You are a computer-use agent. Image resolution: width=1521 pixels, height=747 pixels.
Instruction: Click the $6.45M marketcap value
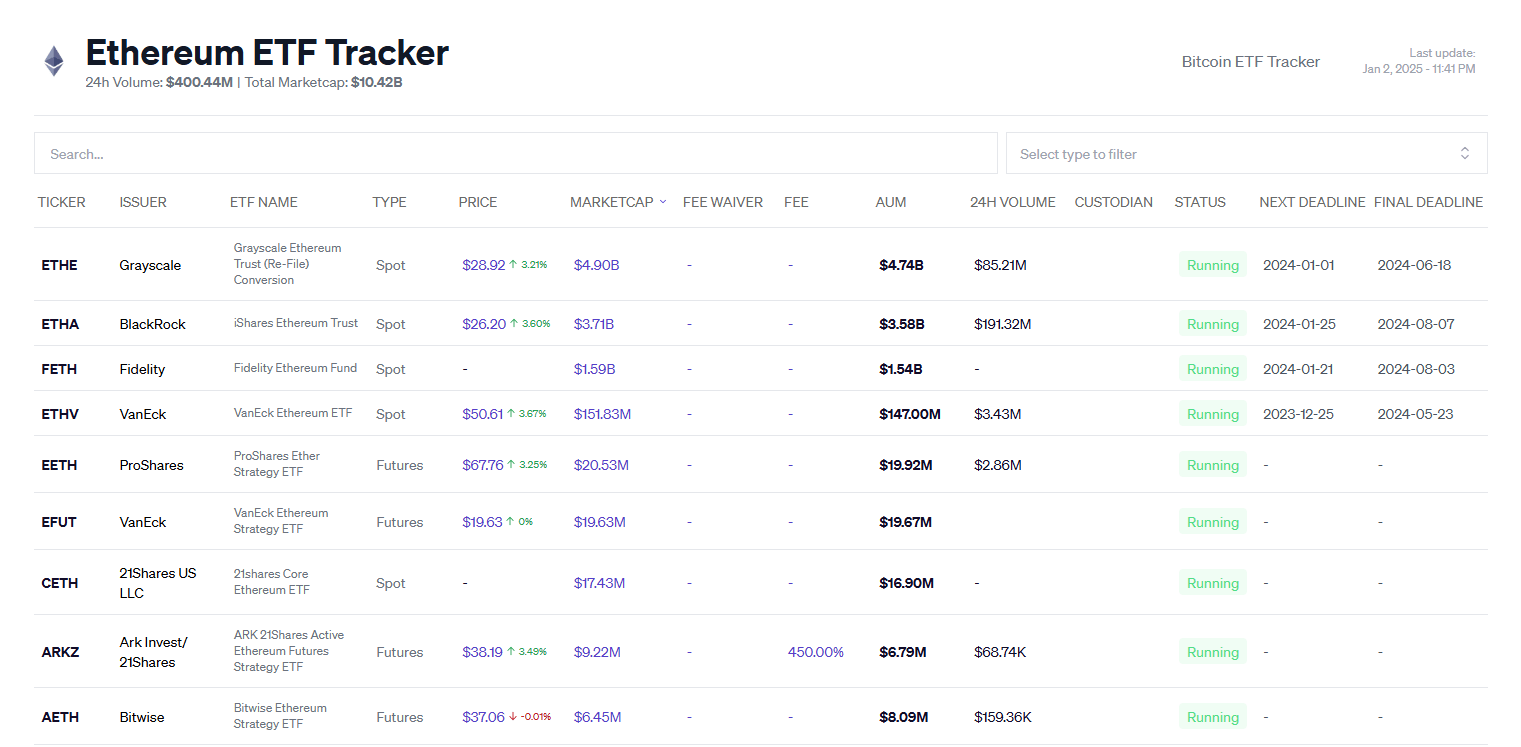click(x=598, y=717)
